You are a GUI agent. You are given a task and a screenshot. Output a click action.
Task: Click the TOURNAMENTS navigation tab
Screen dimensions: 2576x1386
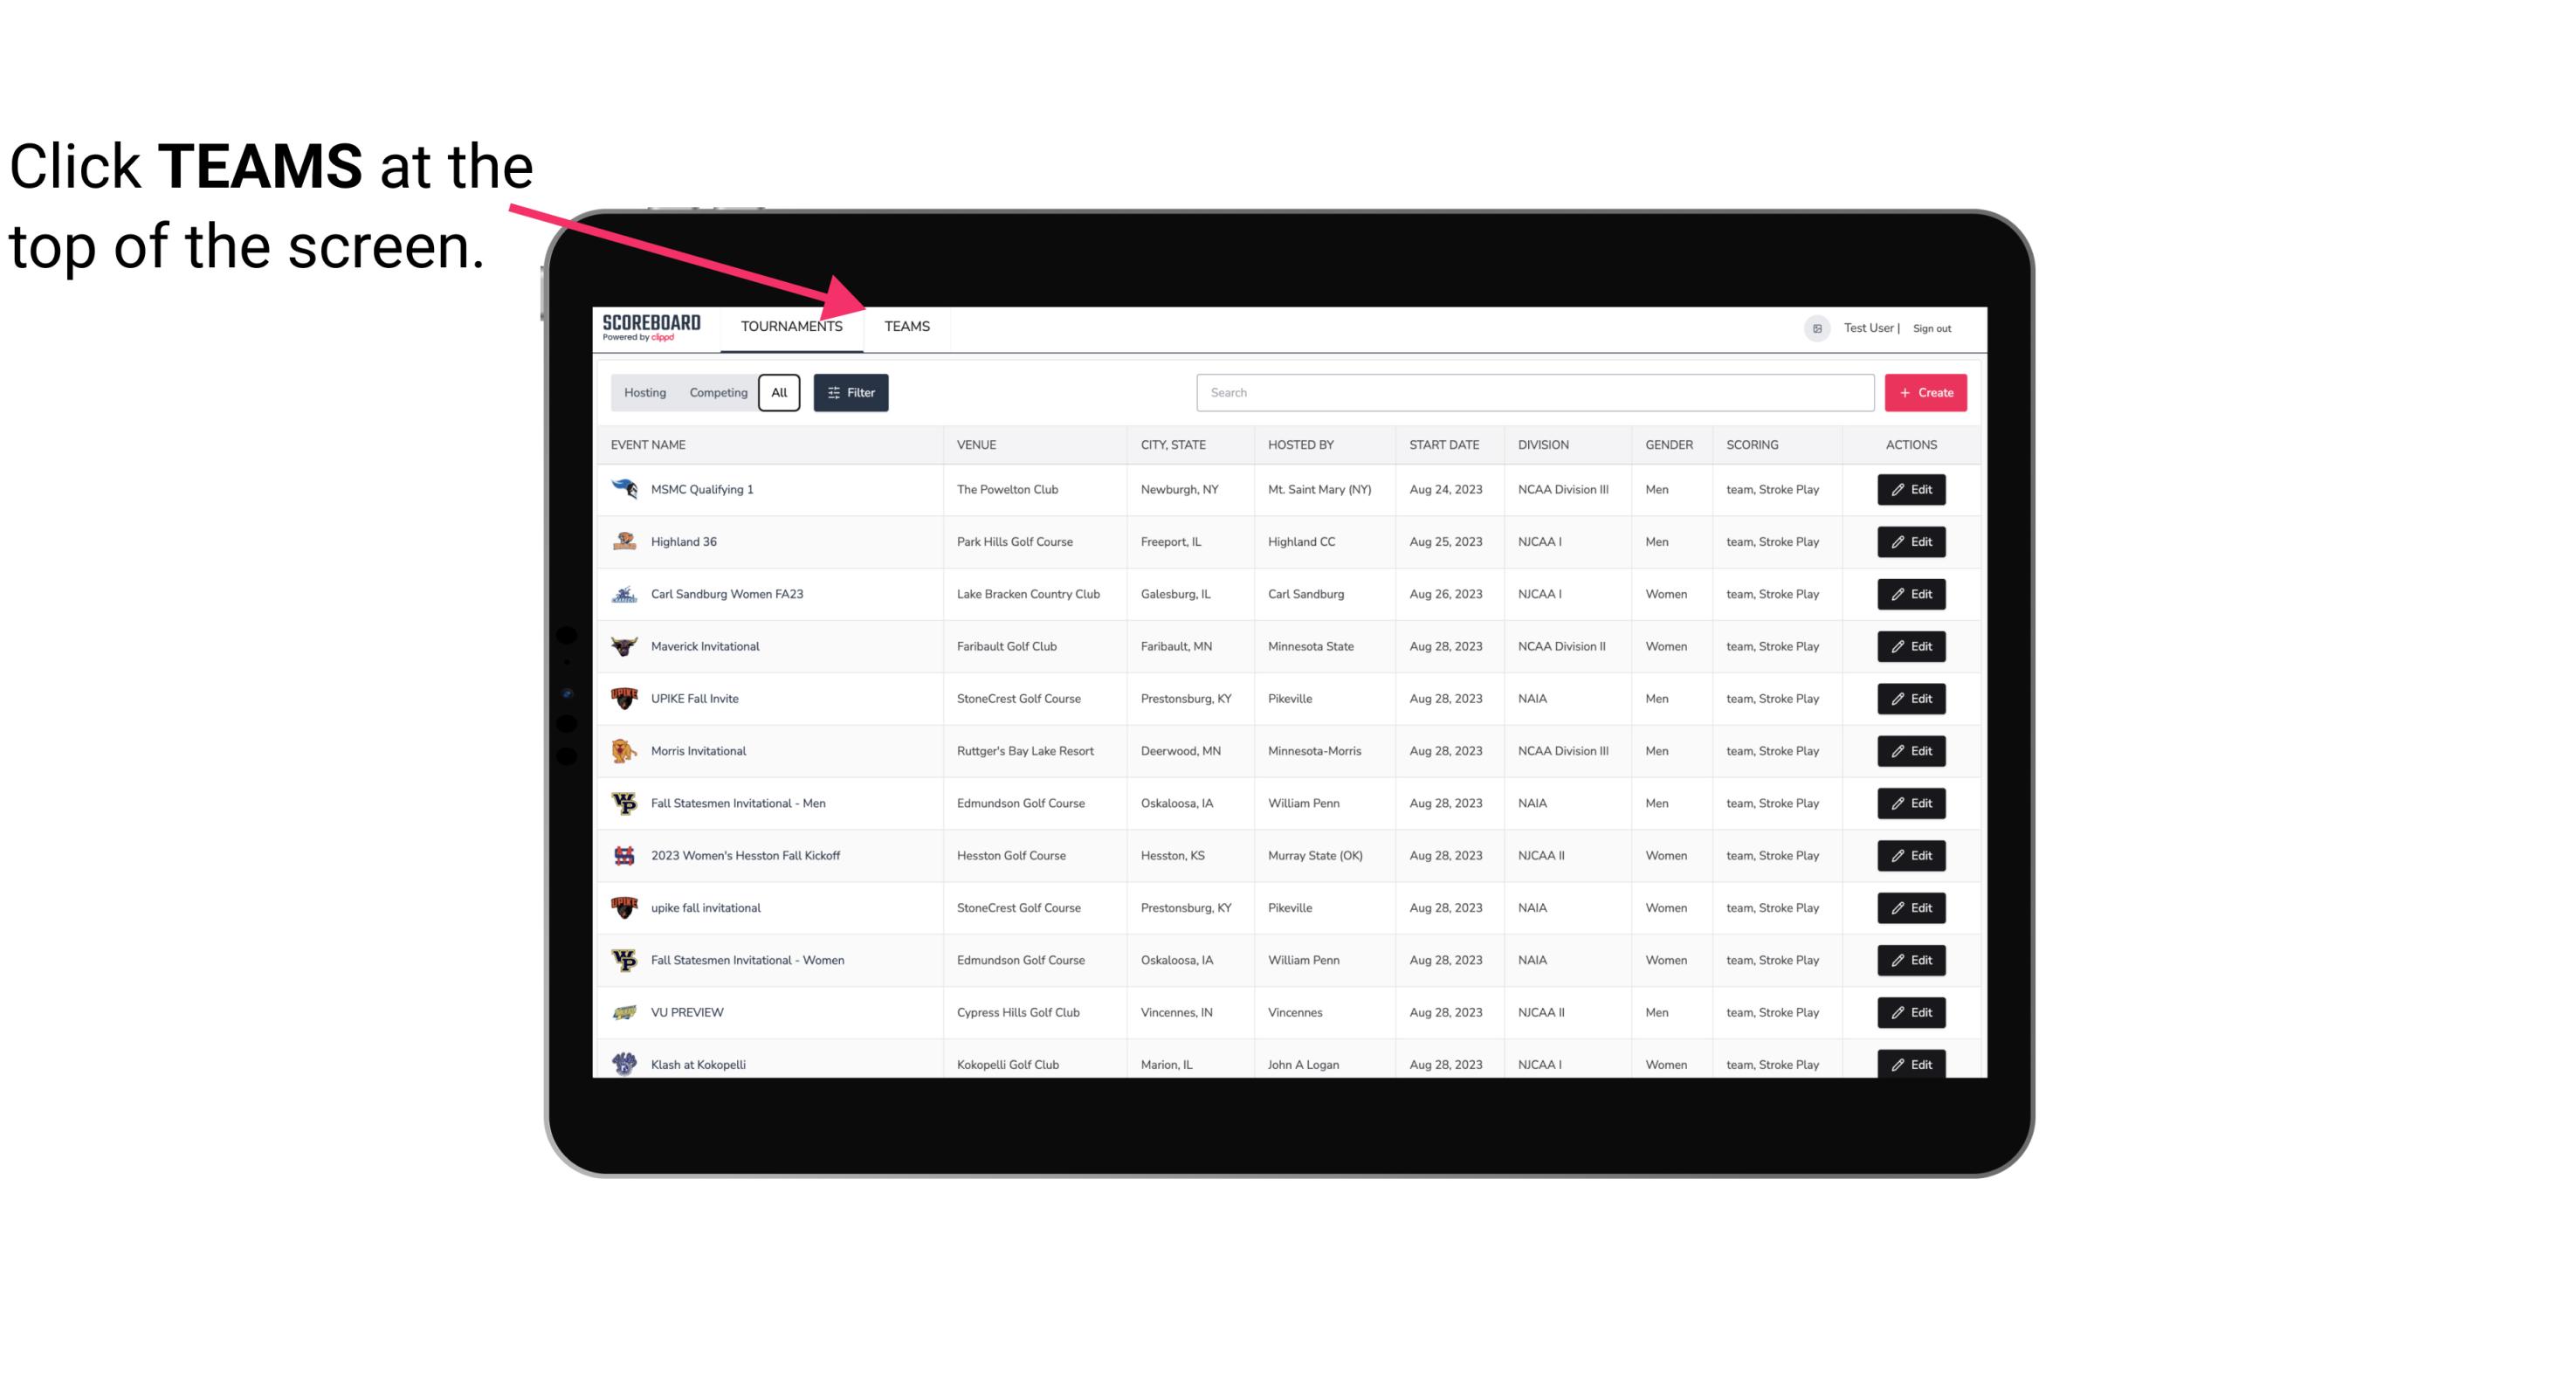(x=790, y=326)
